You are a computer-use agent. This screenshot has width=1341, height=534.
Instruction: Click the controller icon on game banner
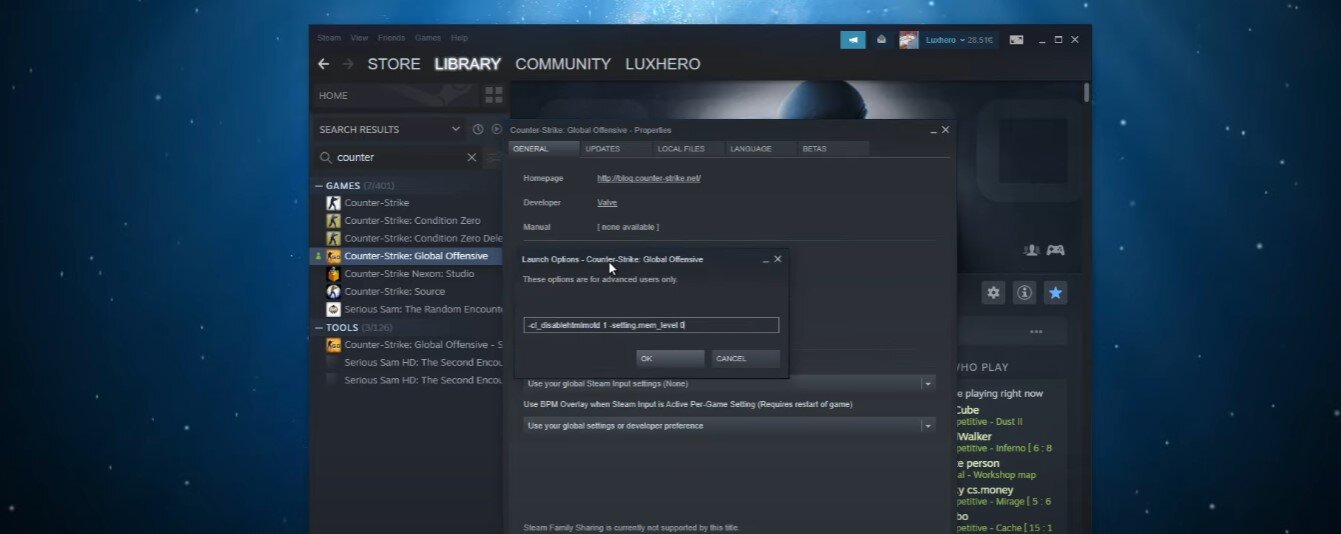(x=1055, y=250)
